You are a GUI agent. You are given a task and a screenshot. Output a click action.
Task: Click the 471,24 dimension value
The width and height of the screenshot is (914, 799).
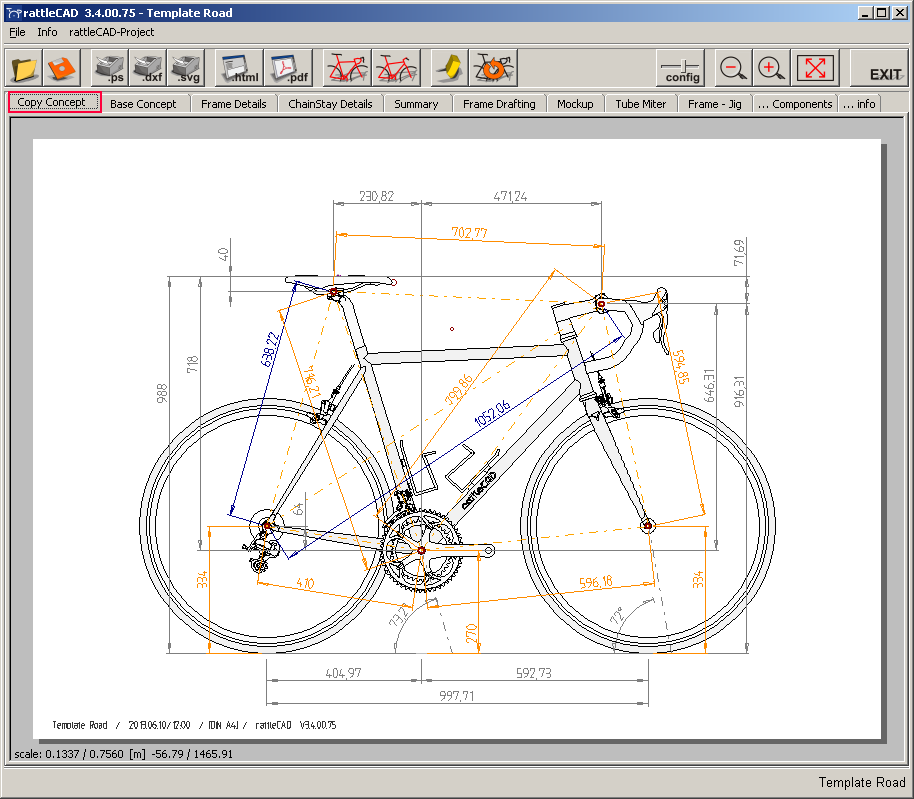(510, 196)
